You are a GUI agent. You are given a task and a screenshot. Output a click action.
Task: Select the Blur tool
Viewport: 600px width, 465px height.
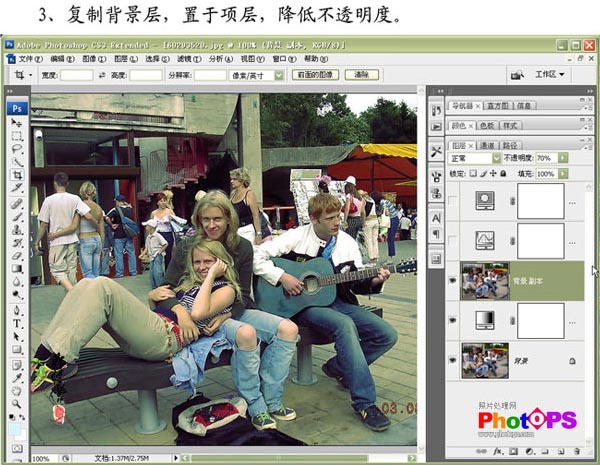click(16, 282)
